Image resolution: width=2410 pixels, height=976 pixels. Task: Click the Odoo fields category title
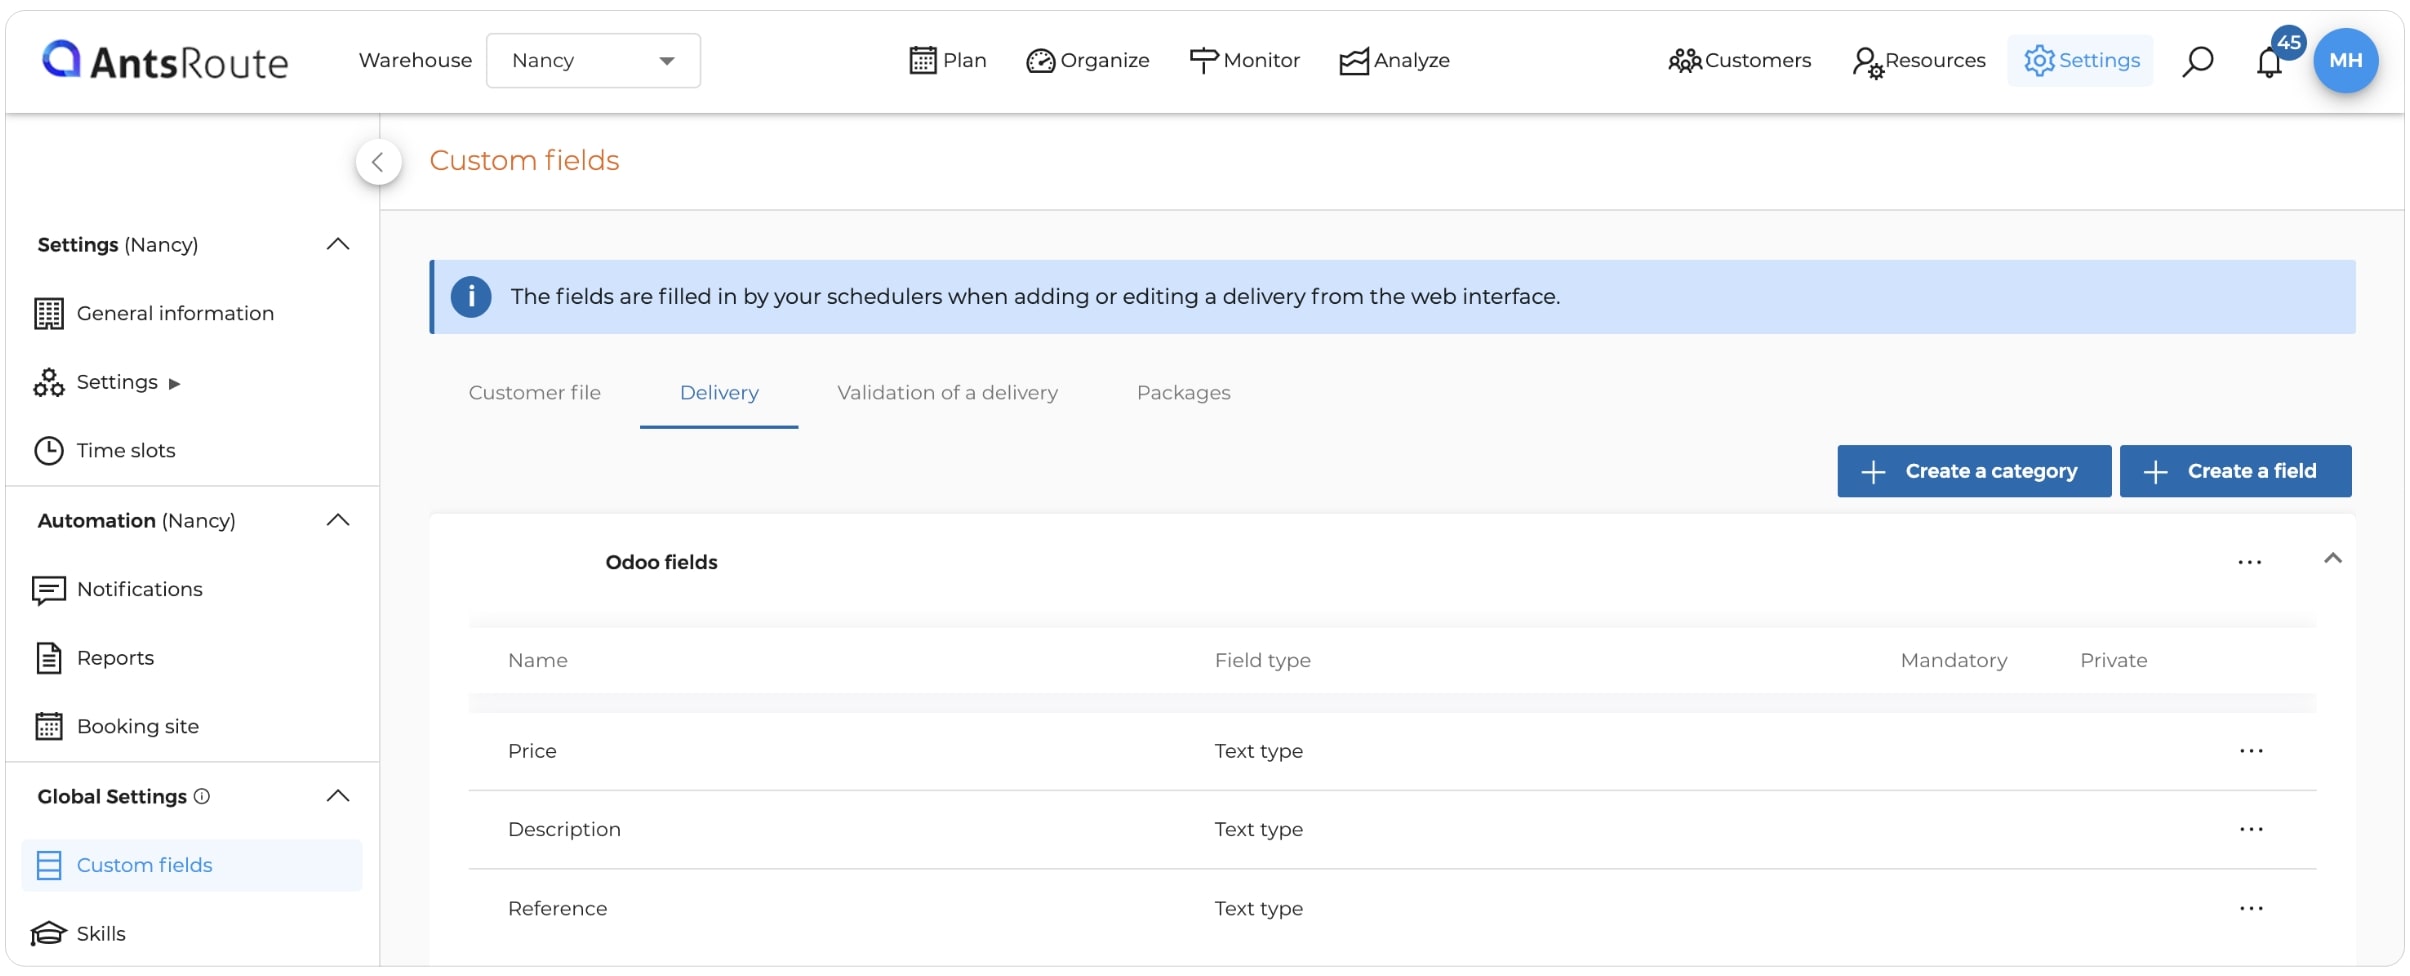tap(661, 563)
